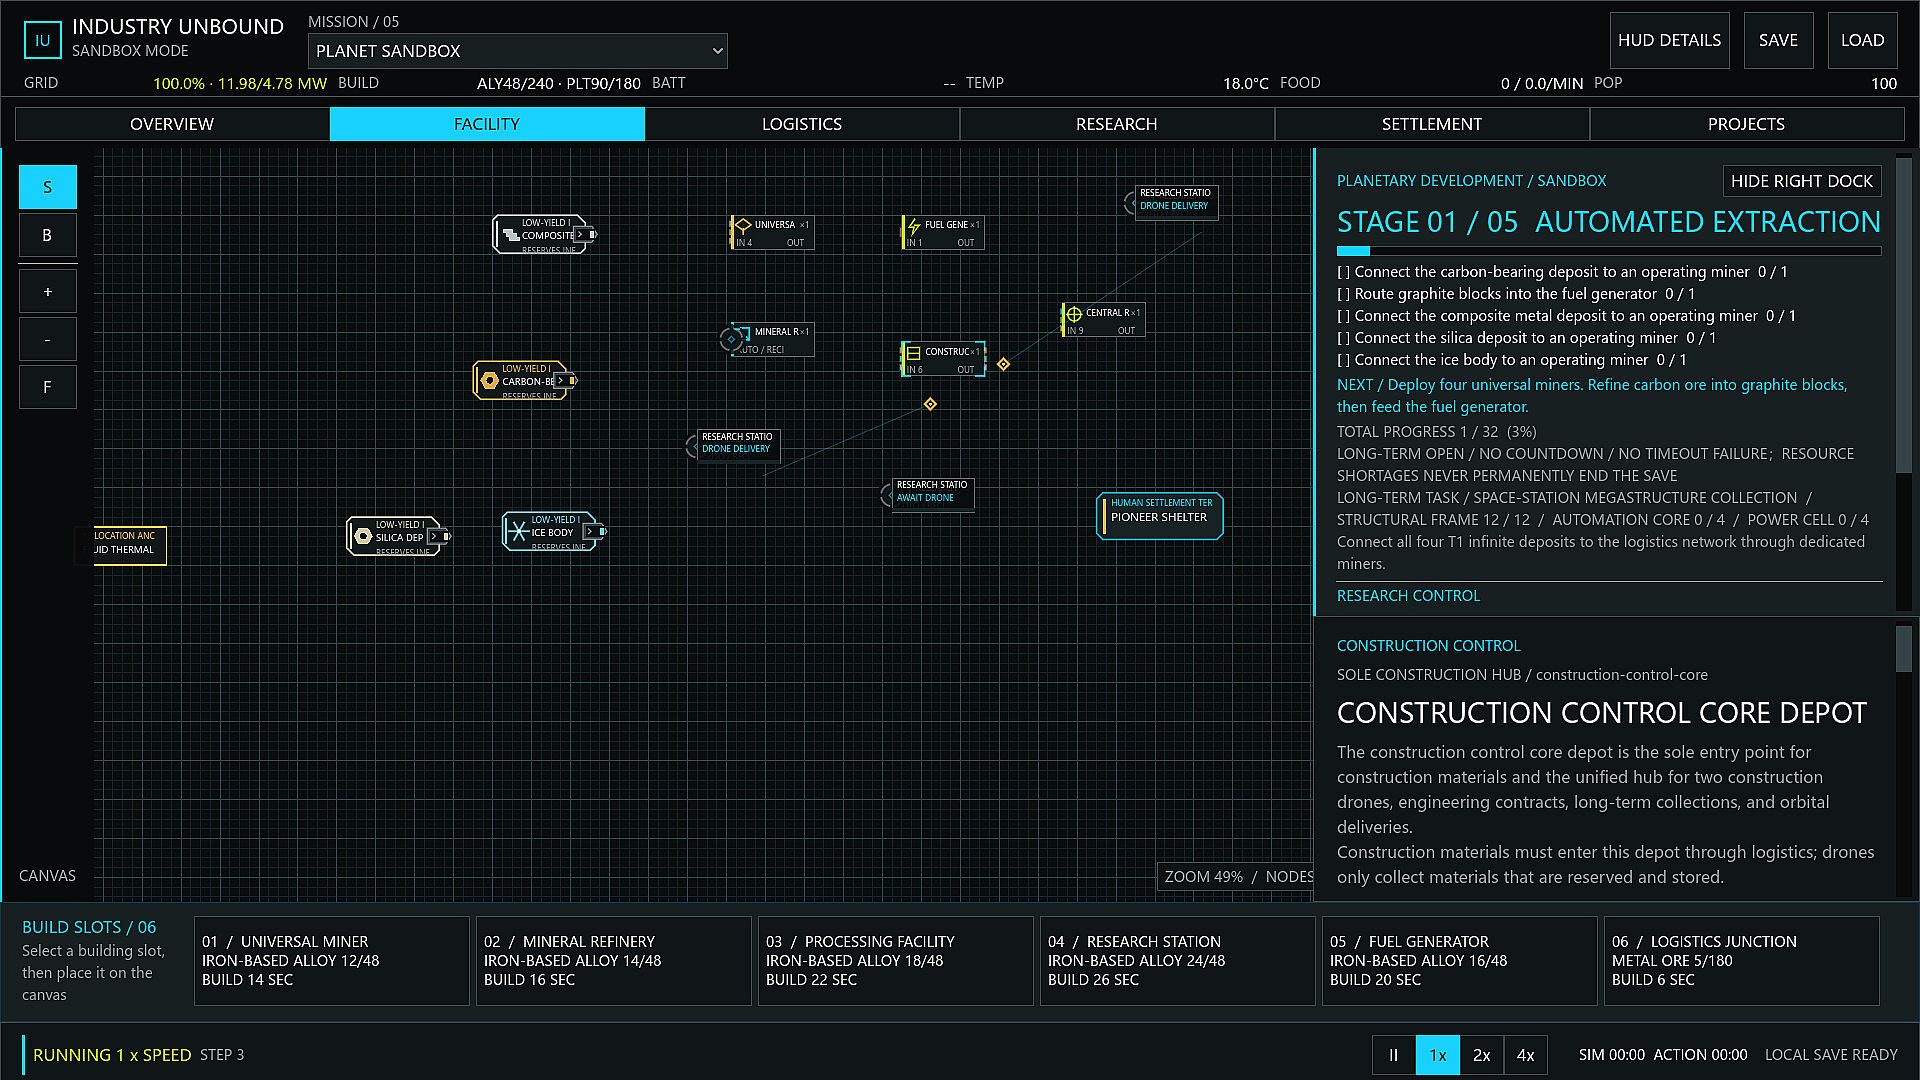Select build slot 02 Mineral Refinery
The image size is (1920, 1080).
pos(614,961)
